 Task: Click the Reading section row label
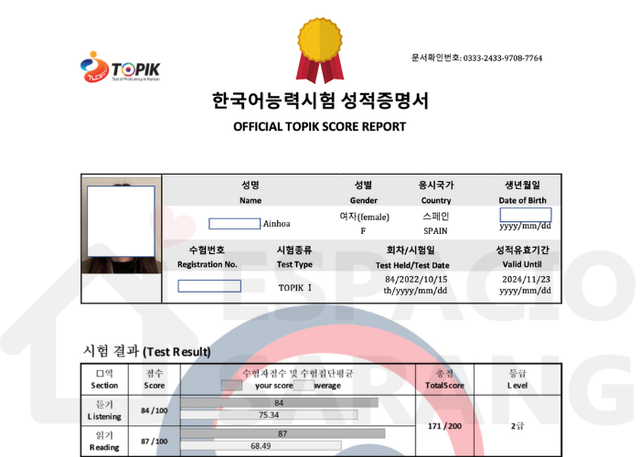(x=104, y=441)
